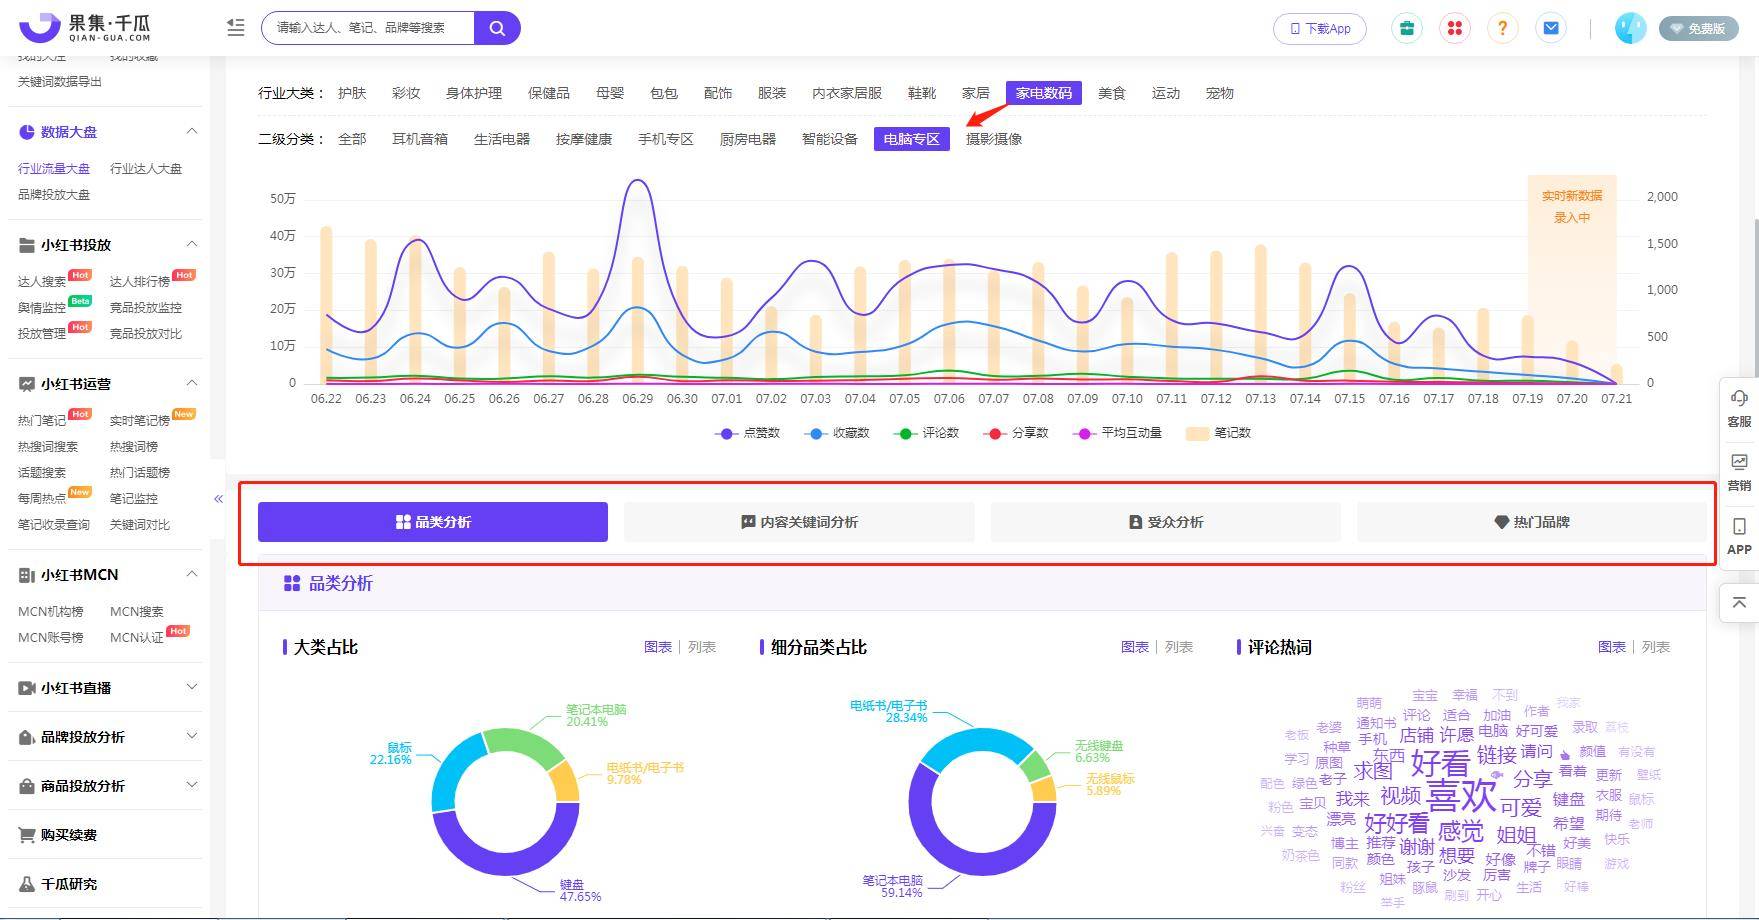Expand the 小红书直播 sidebar section
The height and width of the screenshot is (920, 1759).
(192, 687)
